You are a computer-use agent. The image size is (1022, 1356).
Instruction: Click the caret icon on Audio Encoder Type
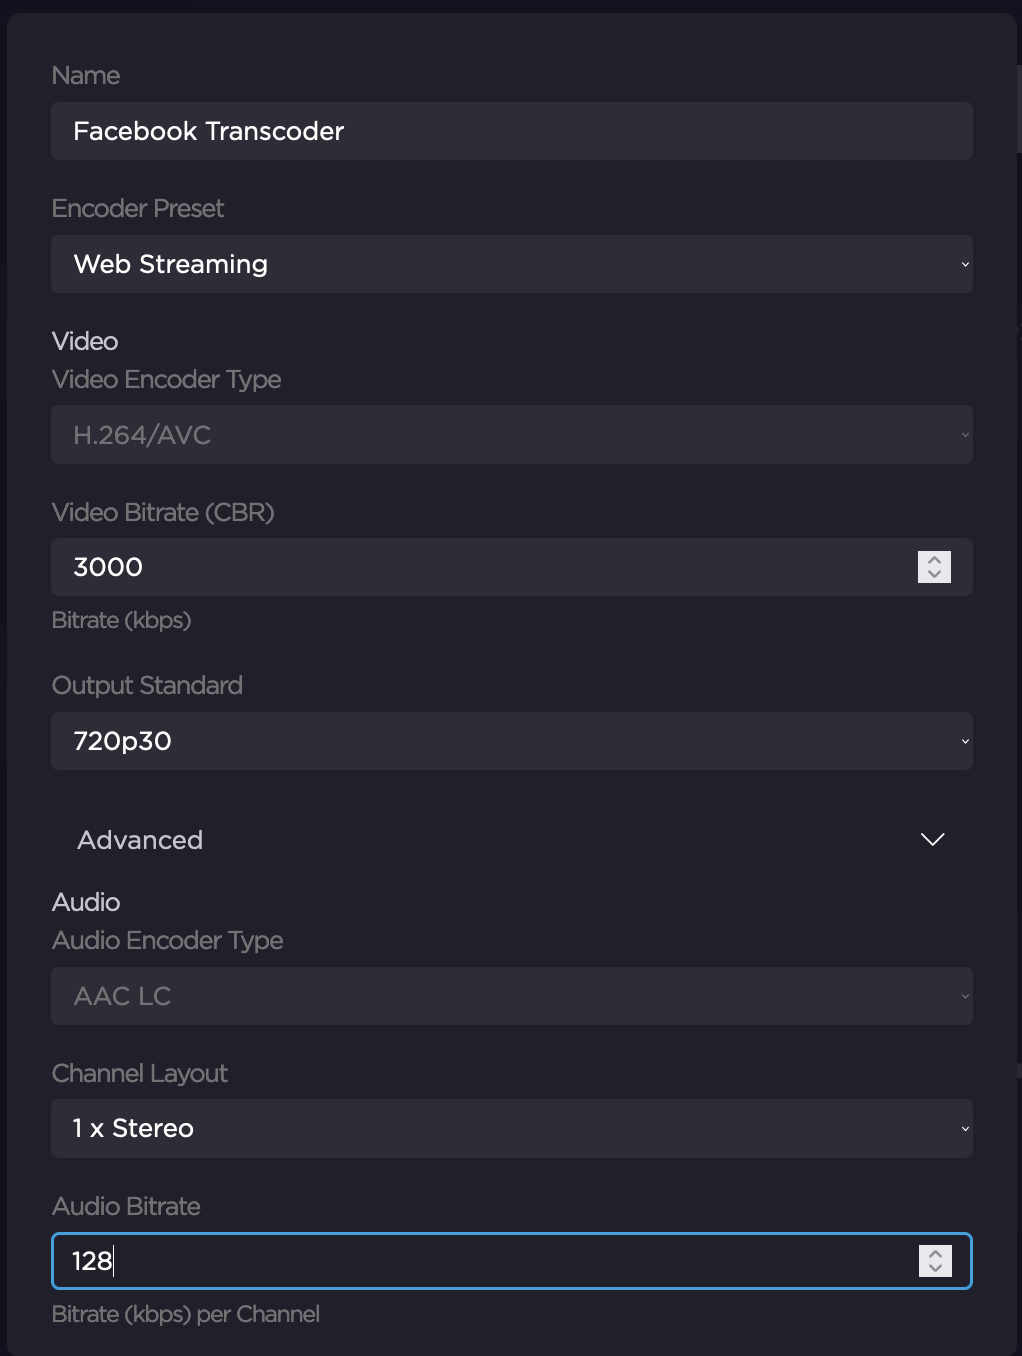pyautogui.click(x=965, y=996)
